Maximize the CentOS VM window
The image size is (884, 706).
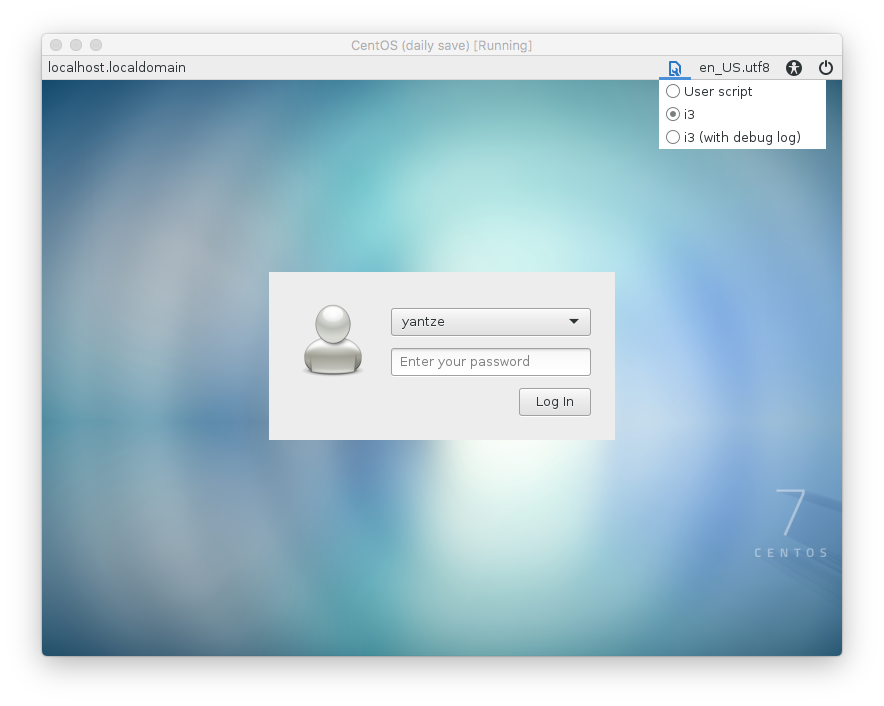[96, 45]
